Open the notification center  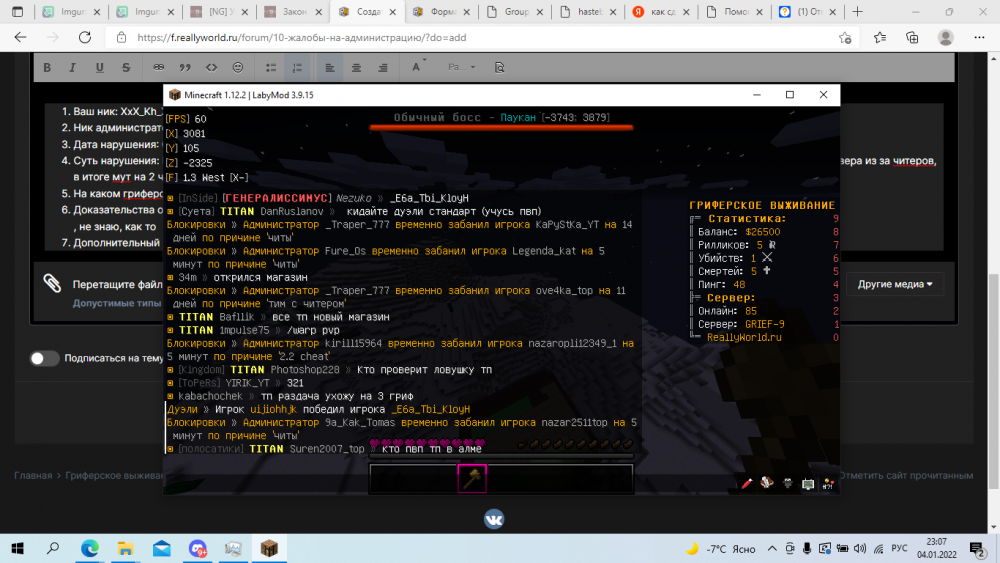(x=977, y=548)
